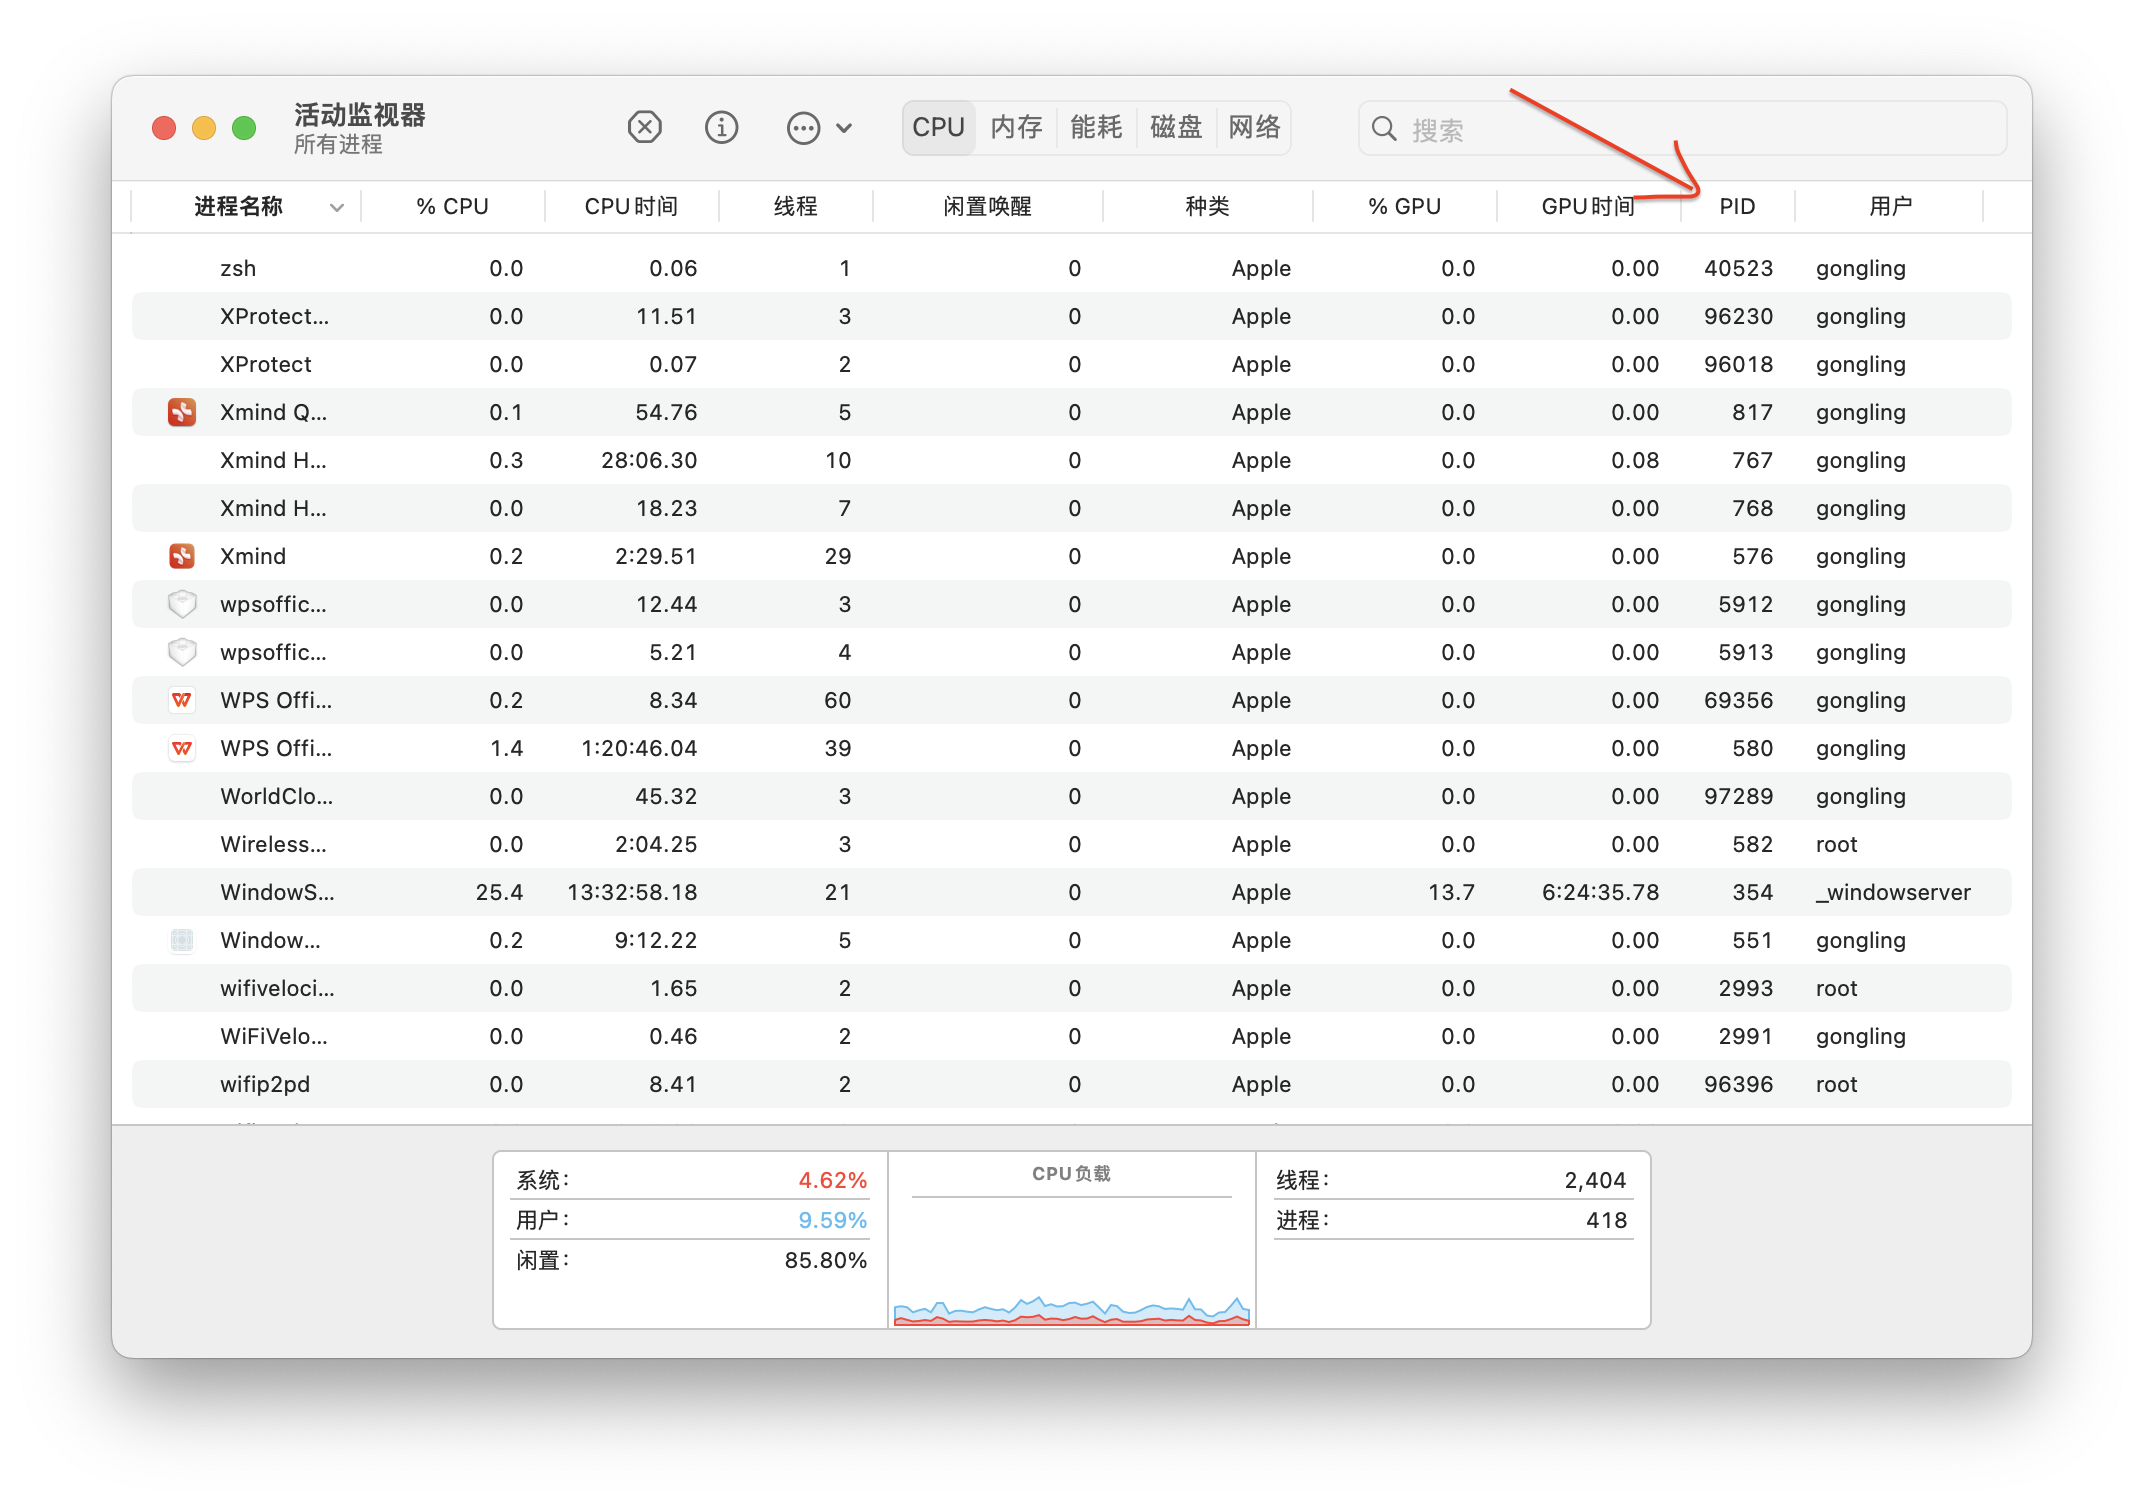This screenshot has width=2144, height=1506.
Task: Open process info via the (i) icon
Action: [722, 127]
